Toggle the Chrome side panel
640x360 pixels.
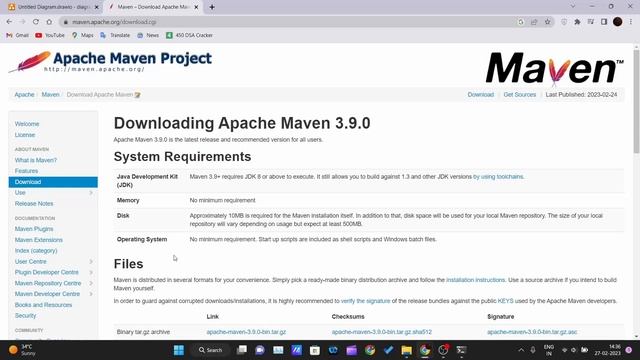click(x=604, y=22)
